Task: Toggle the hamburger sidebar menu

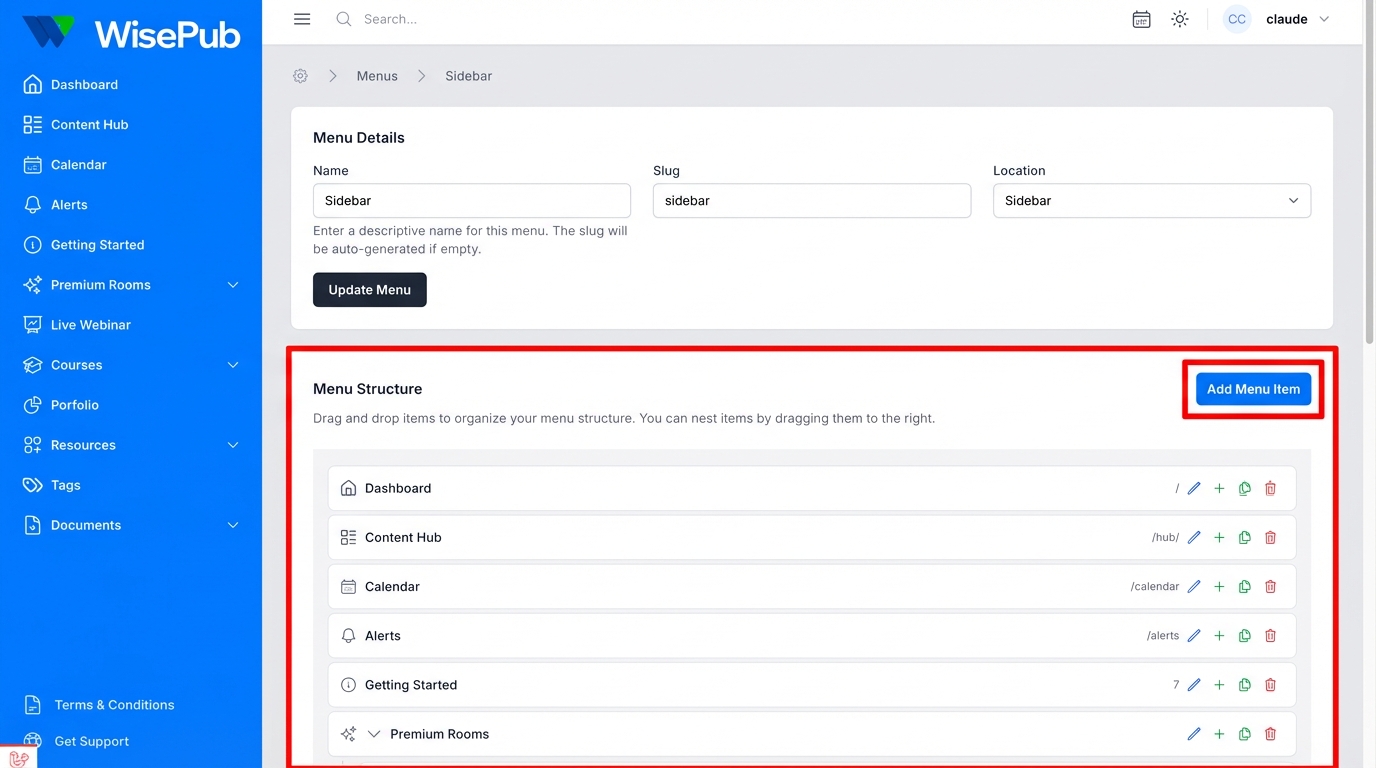Action: tap(302, 19)
